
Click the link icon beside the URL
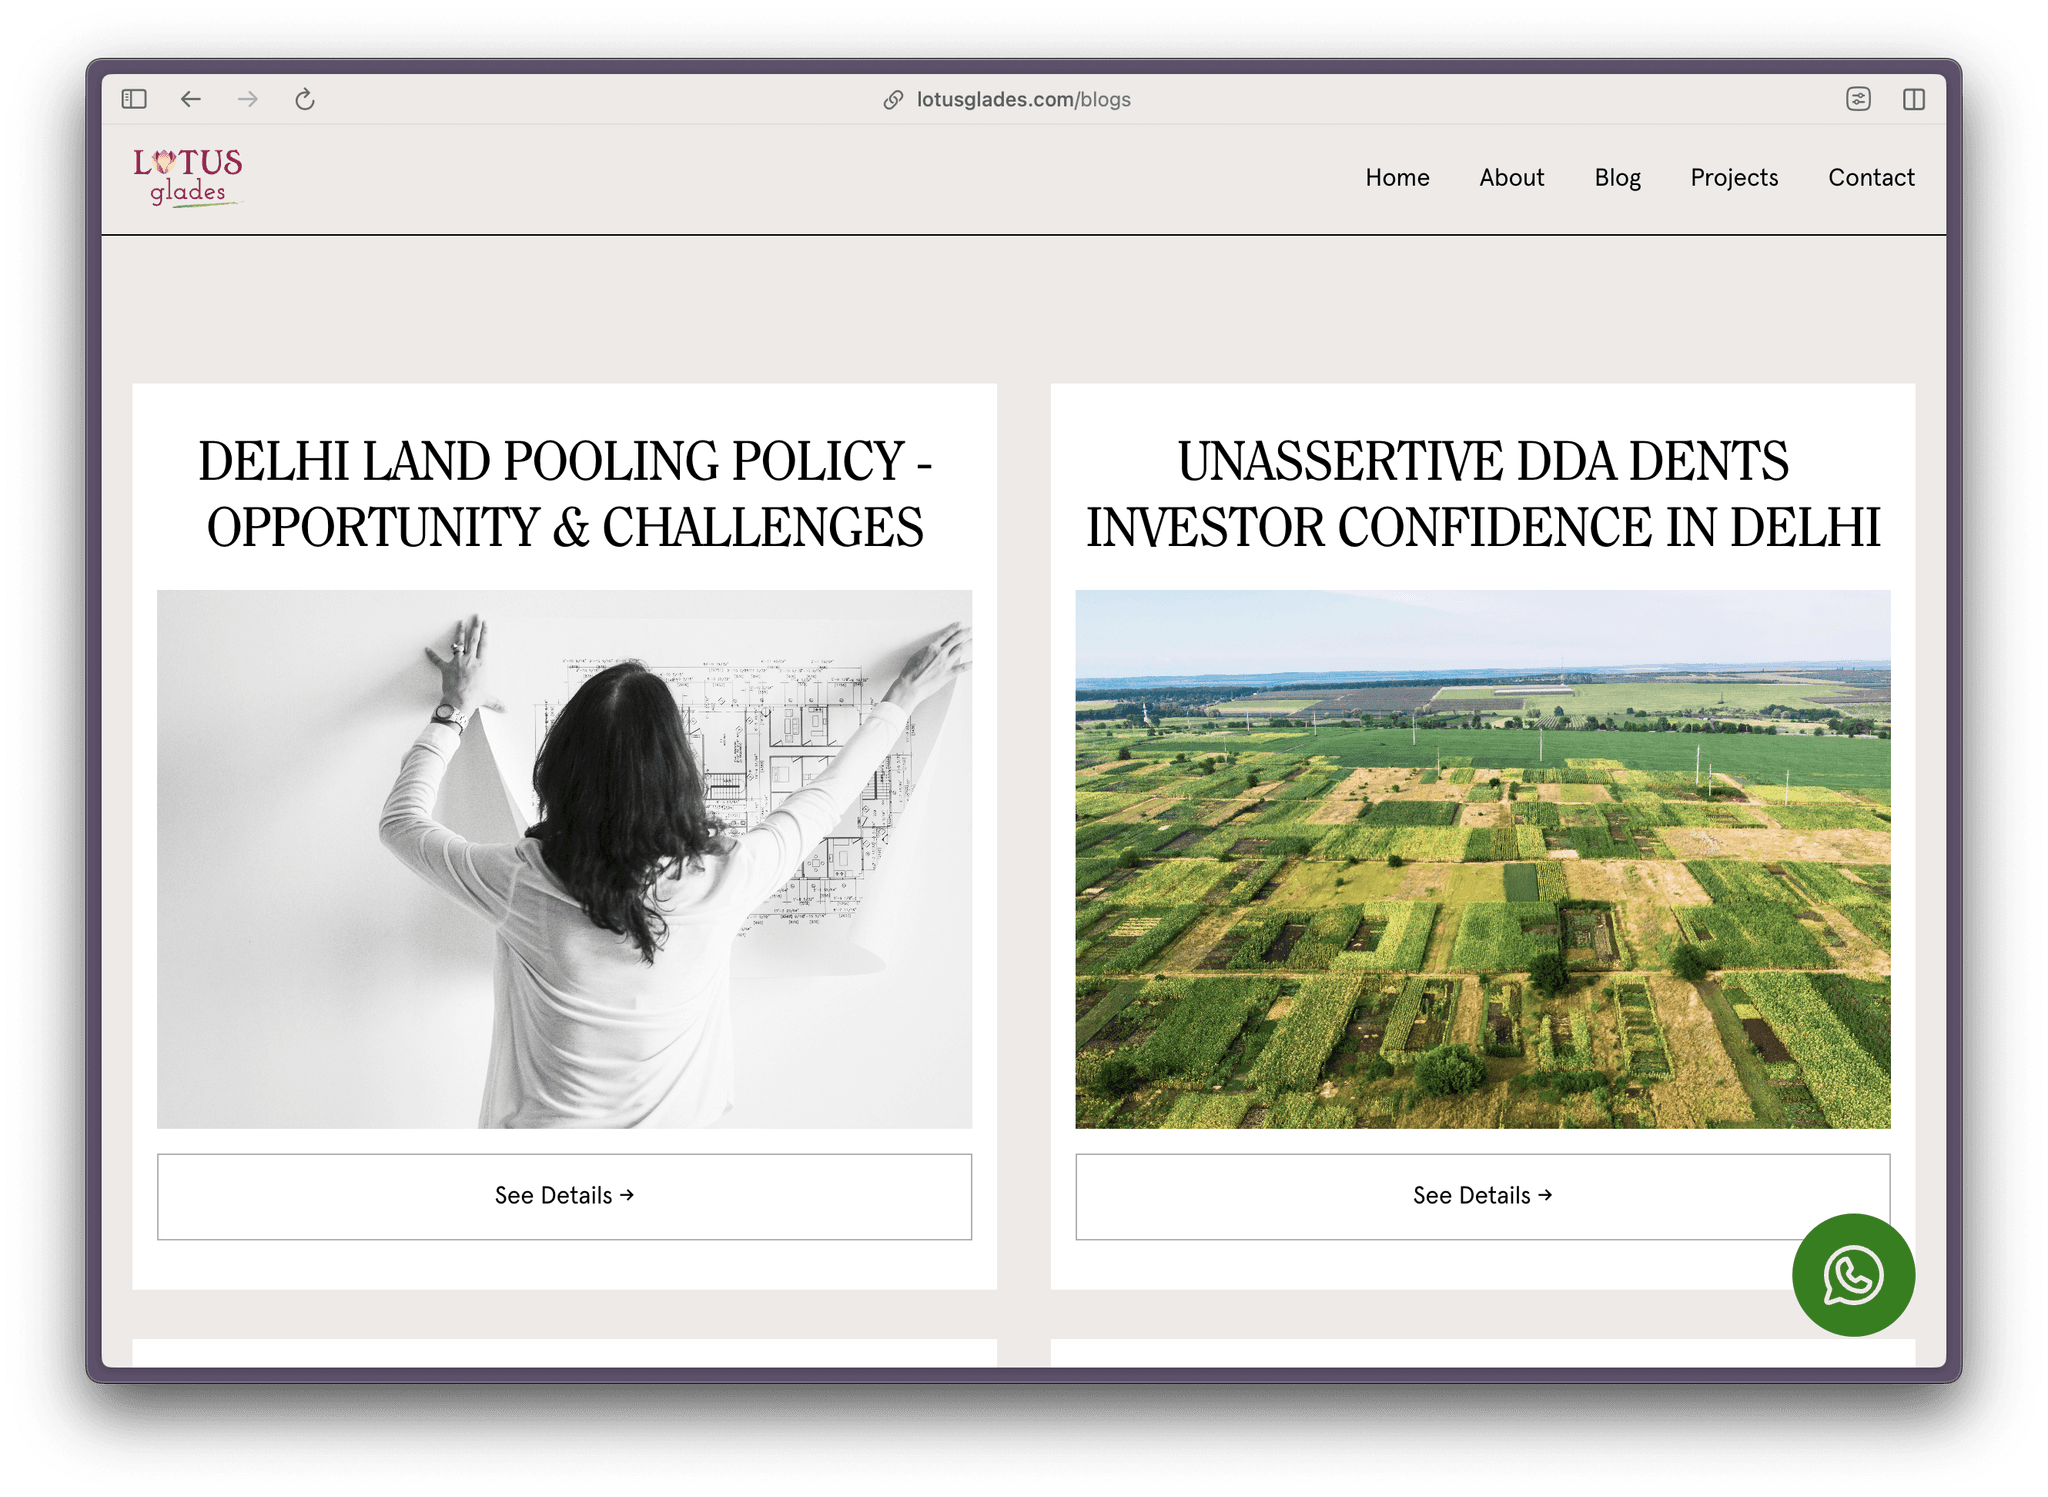tap(893, 100)
